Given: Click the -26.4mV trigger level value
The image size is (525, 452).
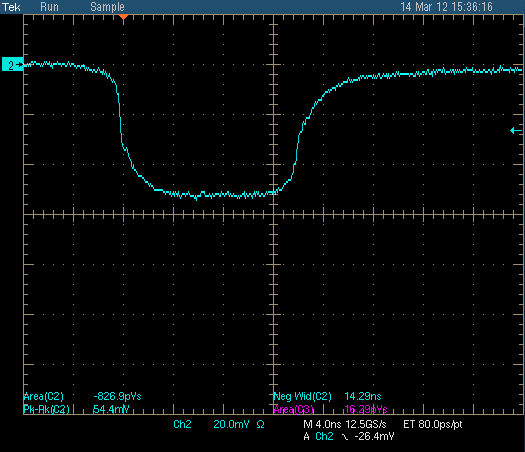Looking at the screenshot, I should coord(374,436).
